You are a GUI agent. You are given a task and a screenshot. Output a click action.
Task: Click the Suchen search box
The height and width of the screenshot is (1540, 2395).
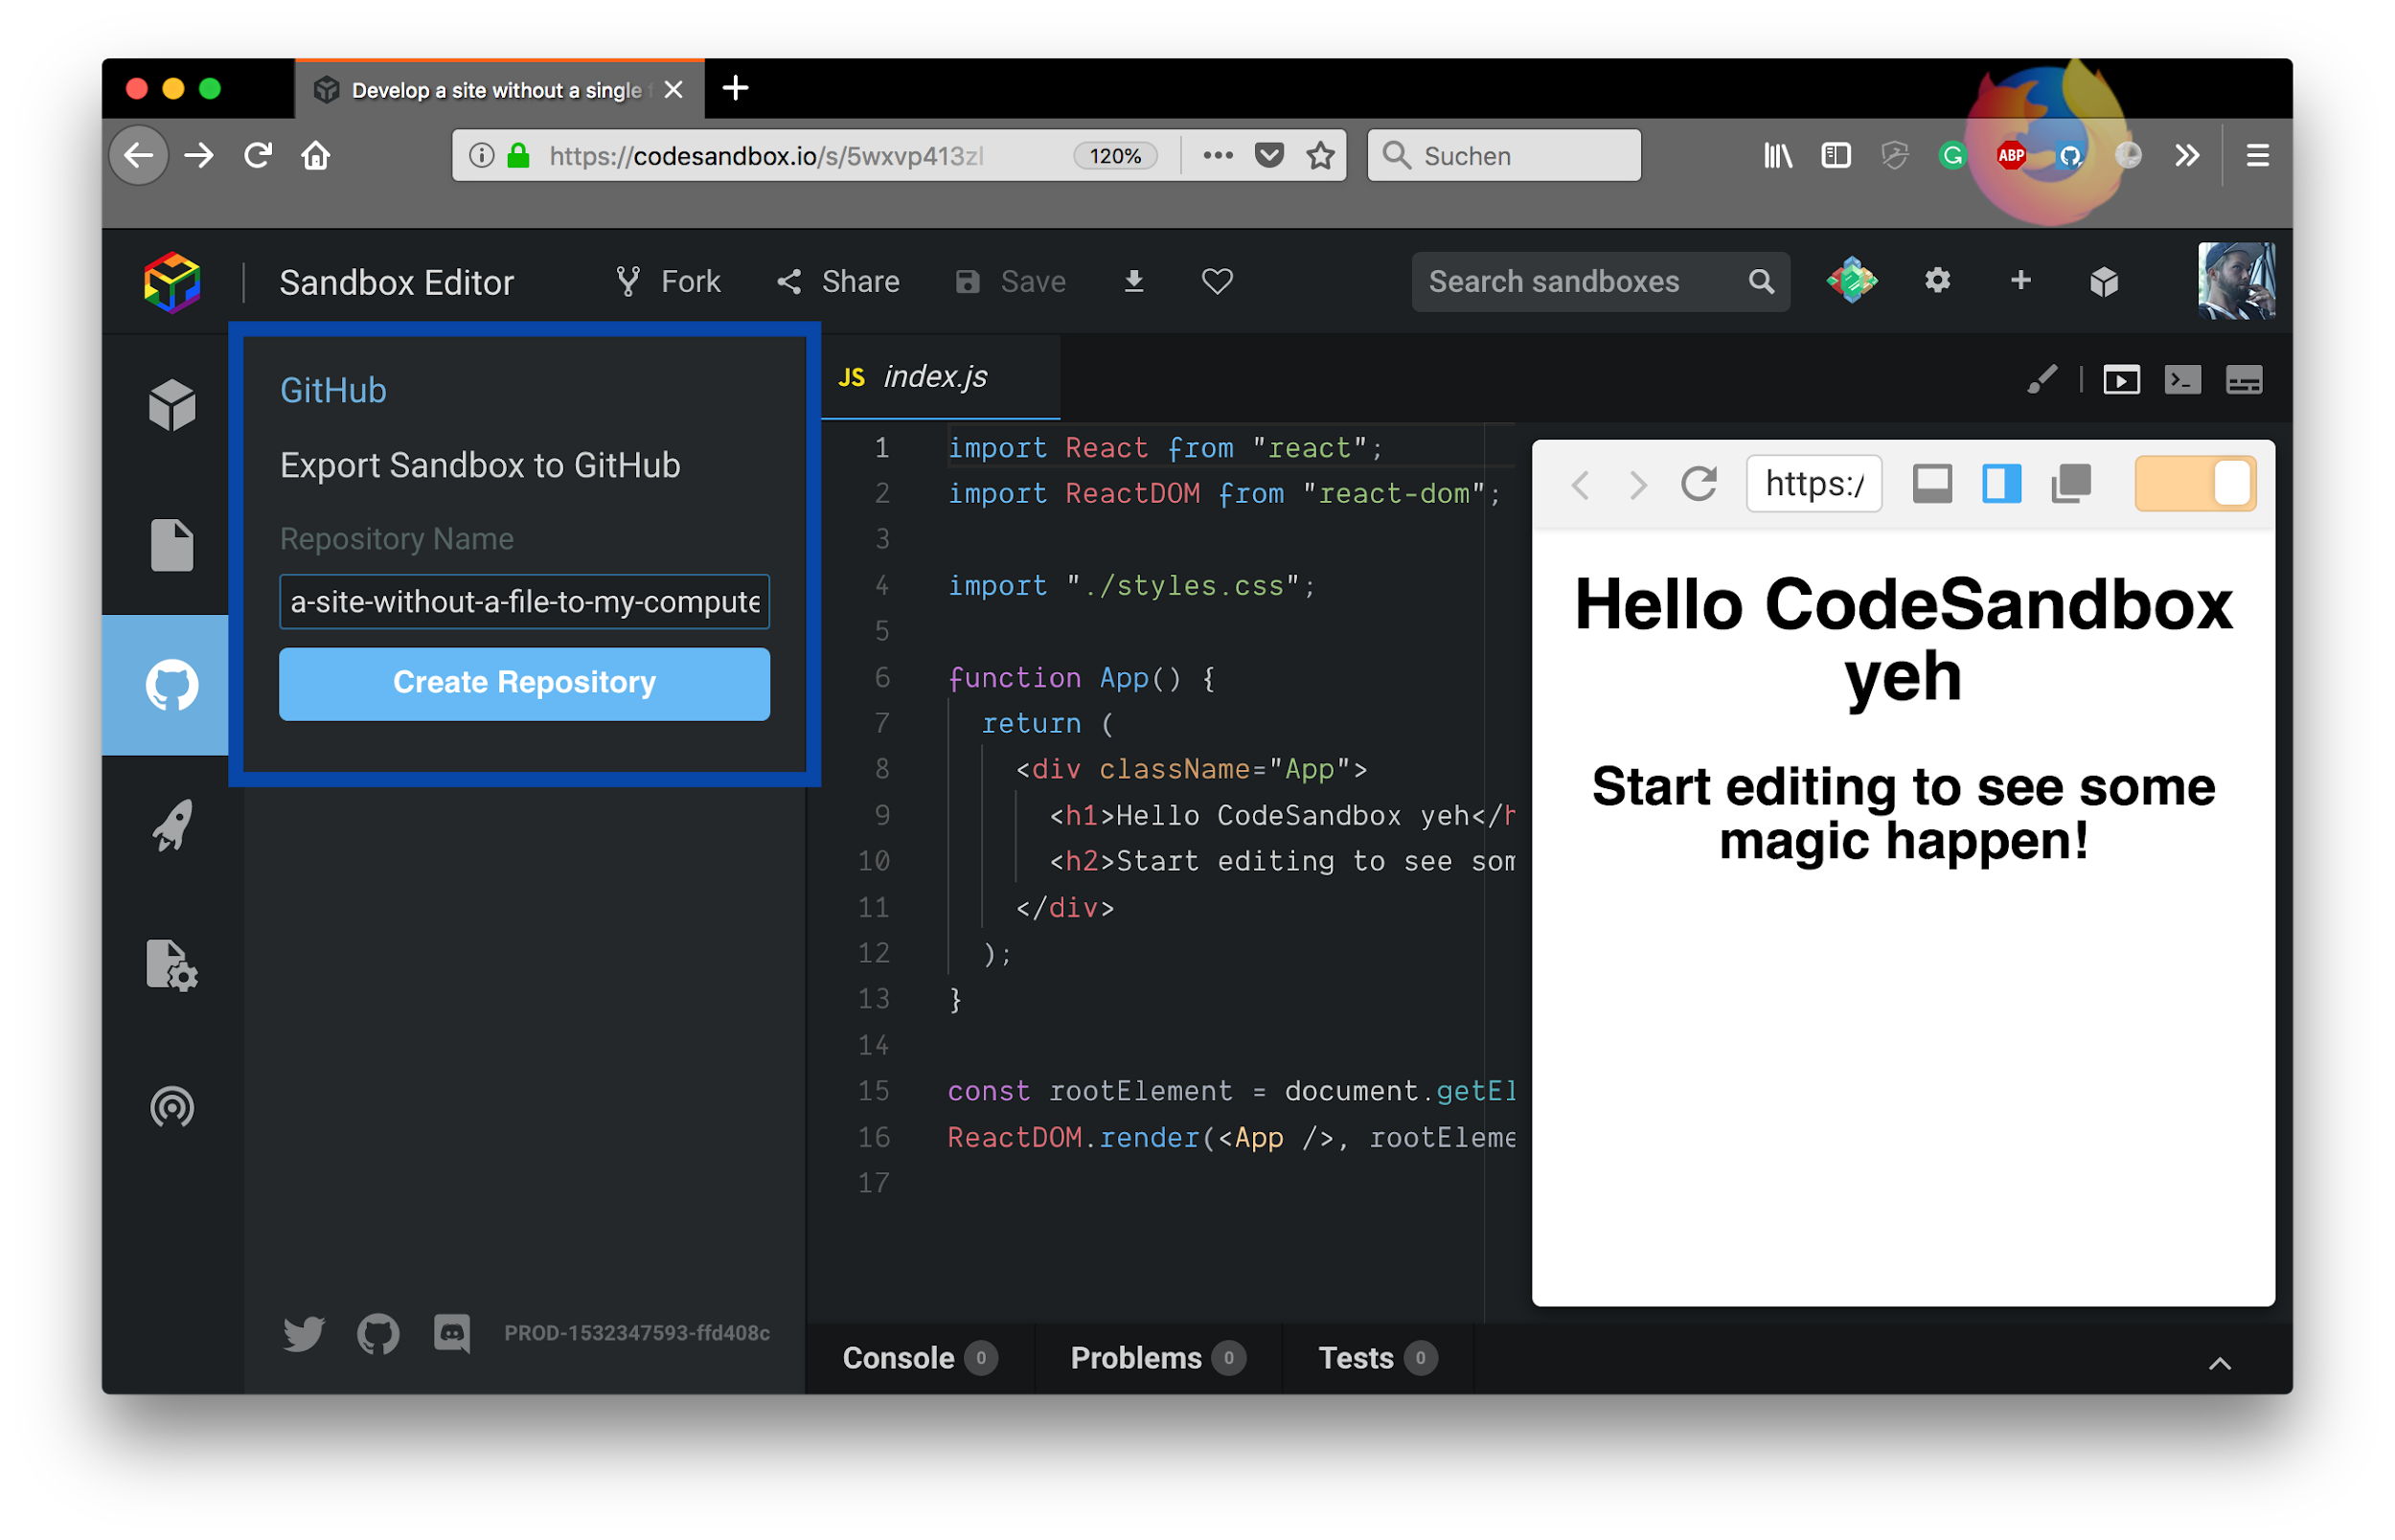coord(1503,155)
